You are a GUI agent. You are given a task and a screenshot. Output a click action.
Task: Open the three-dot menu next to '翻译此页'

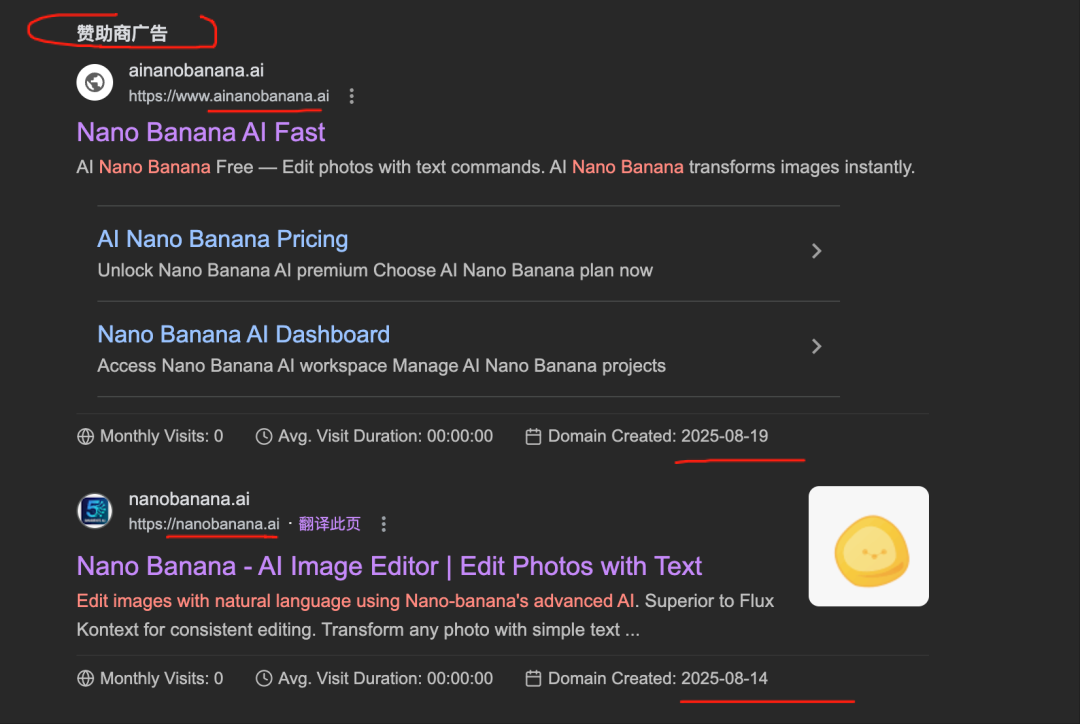(383, 524)
